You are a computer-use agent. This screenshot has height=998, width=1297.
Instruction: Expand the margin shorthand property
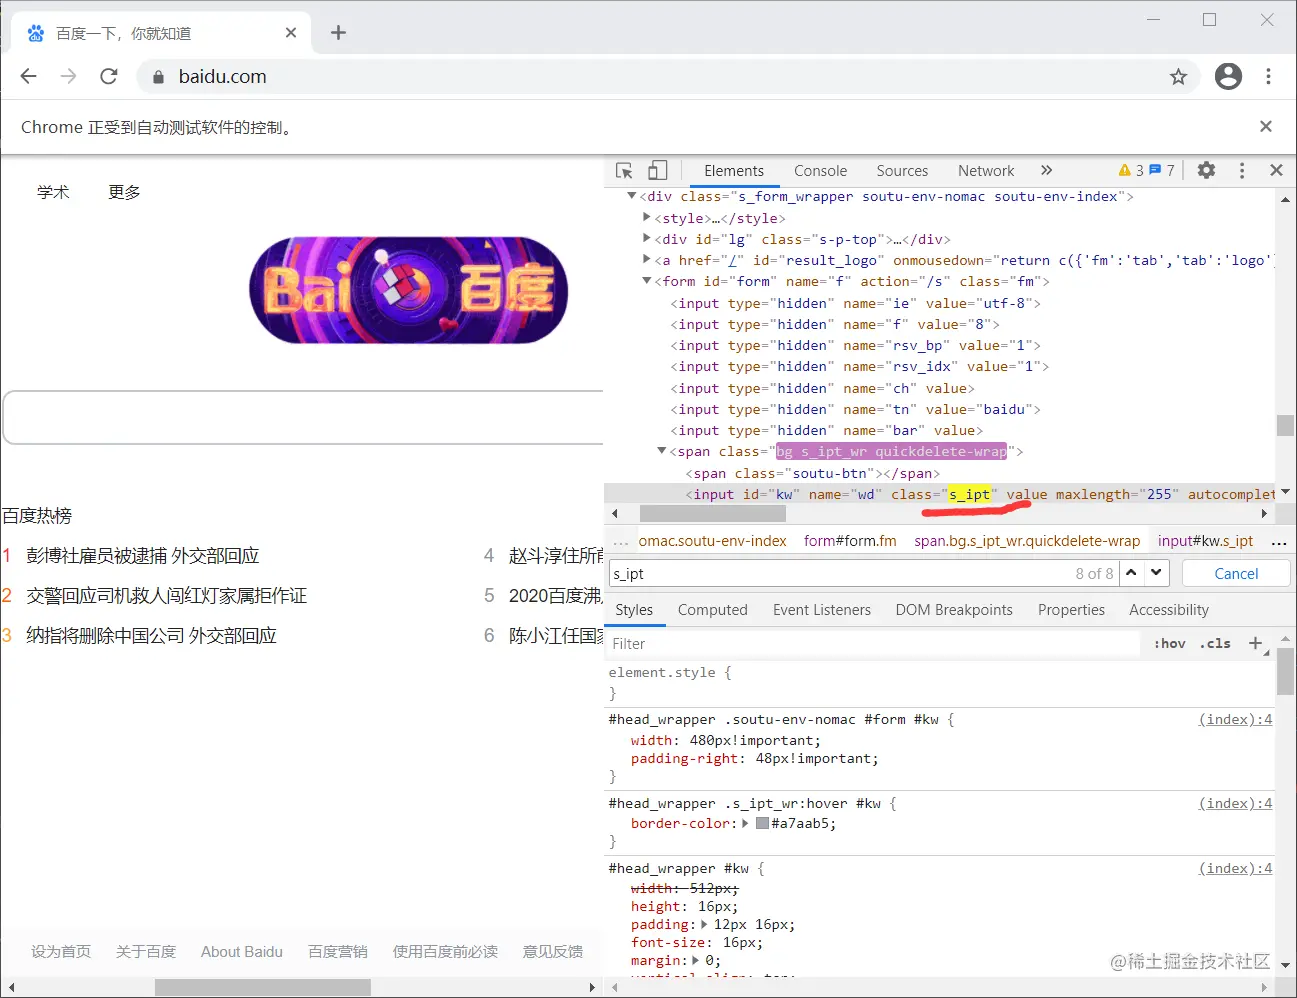click(x=696, y=961)
